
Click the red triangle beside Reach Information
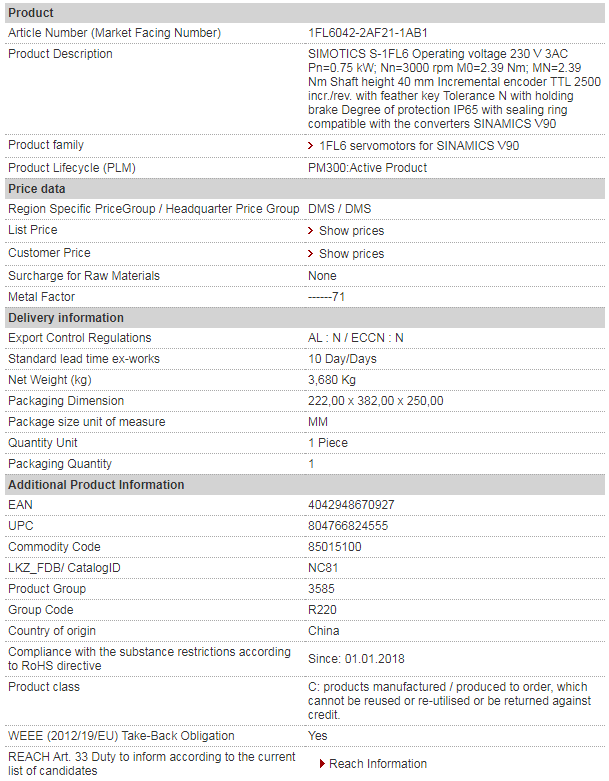(x=323, y=764)
